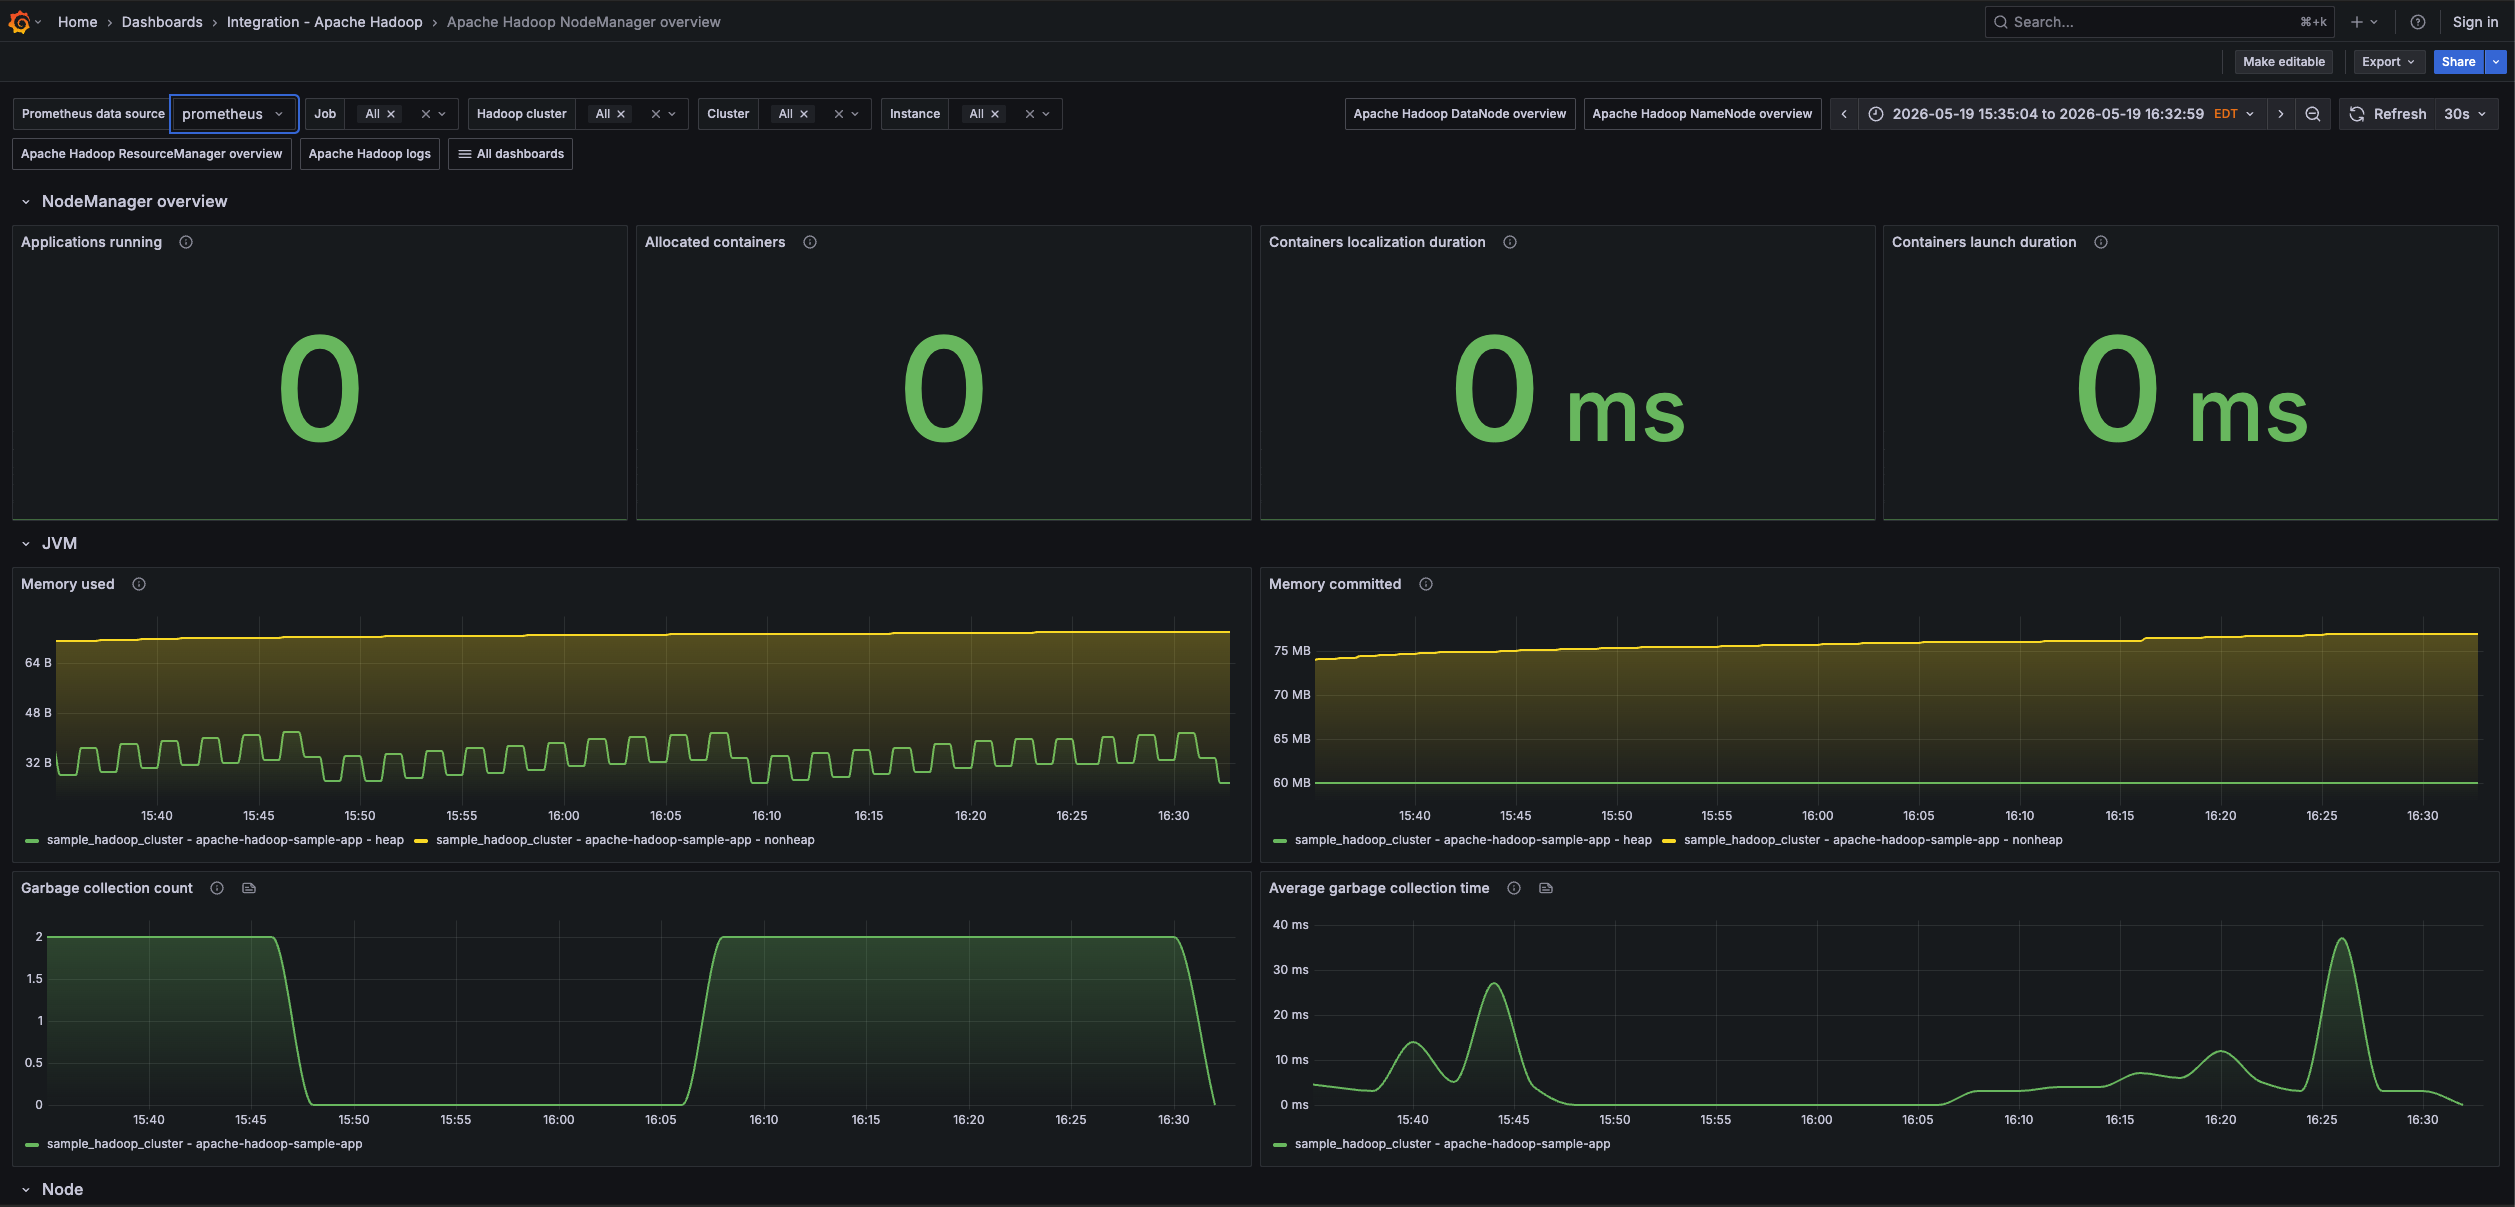Screen dimensions: 2515x1207
Task: Show info for Containers launch duration
Action: click(2101, 242)
